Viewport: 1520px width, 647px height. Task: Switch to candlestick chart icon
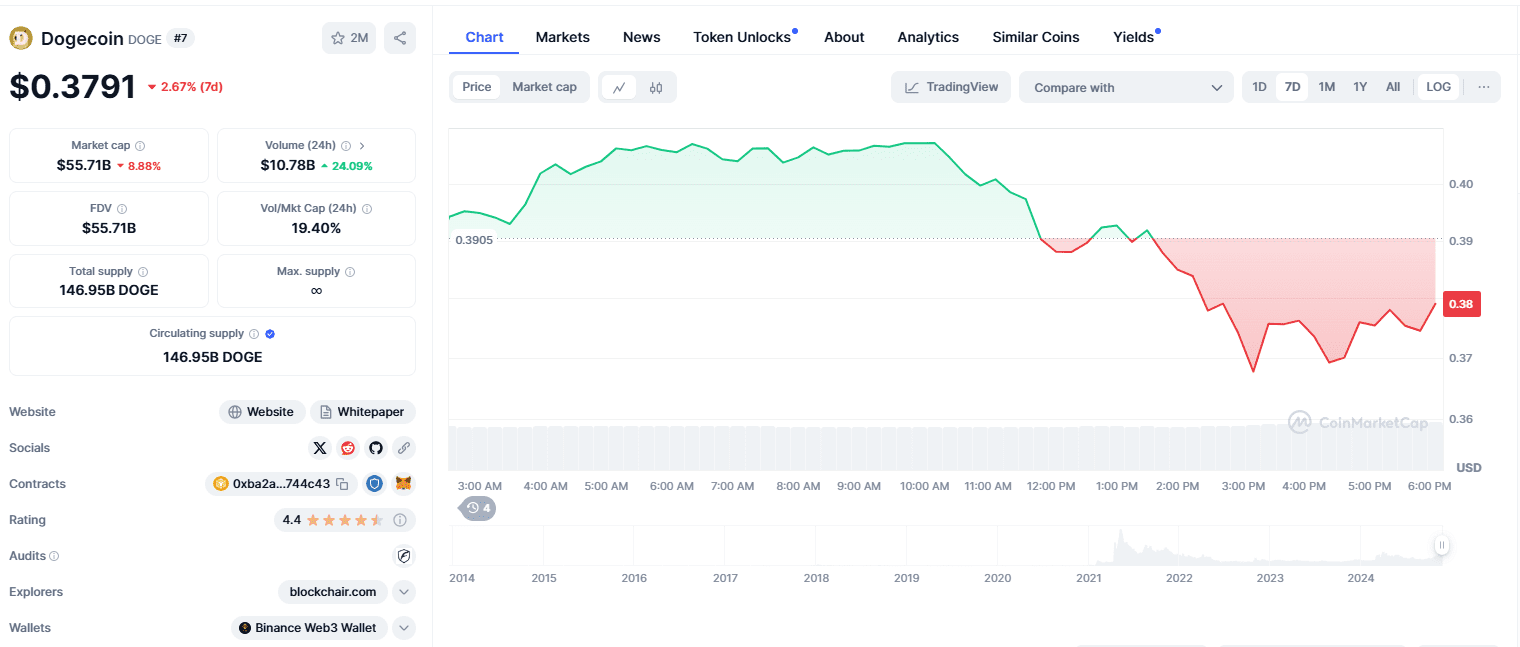tap(656, 87)
